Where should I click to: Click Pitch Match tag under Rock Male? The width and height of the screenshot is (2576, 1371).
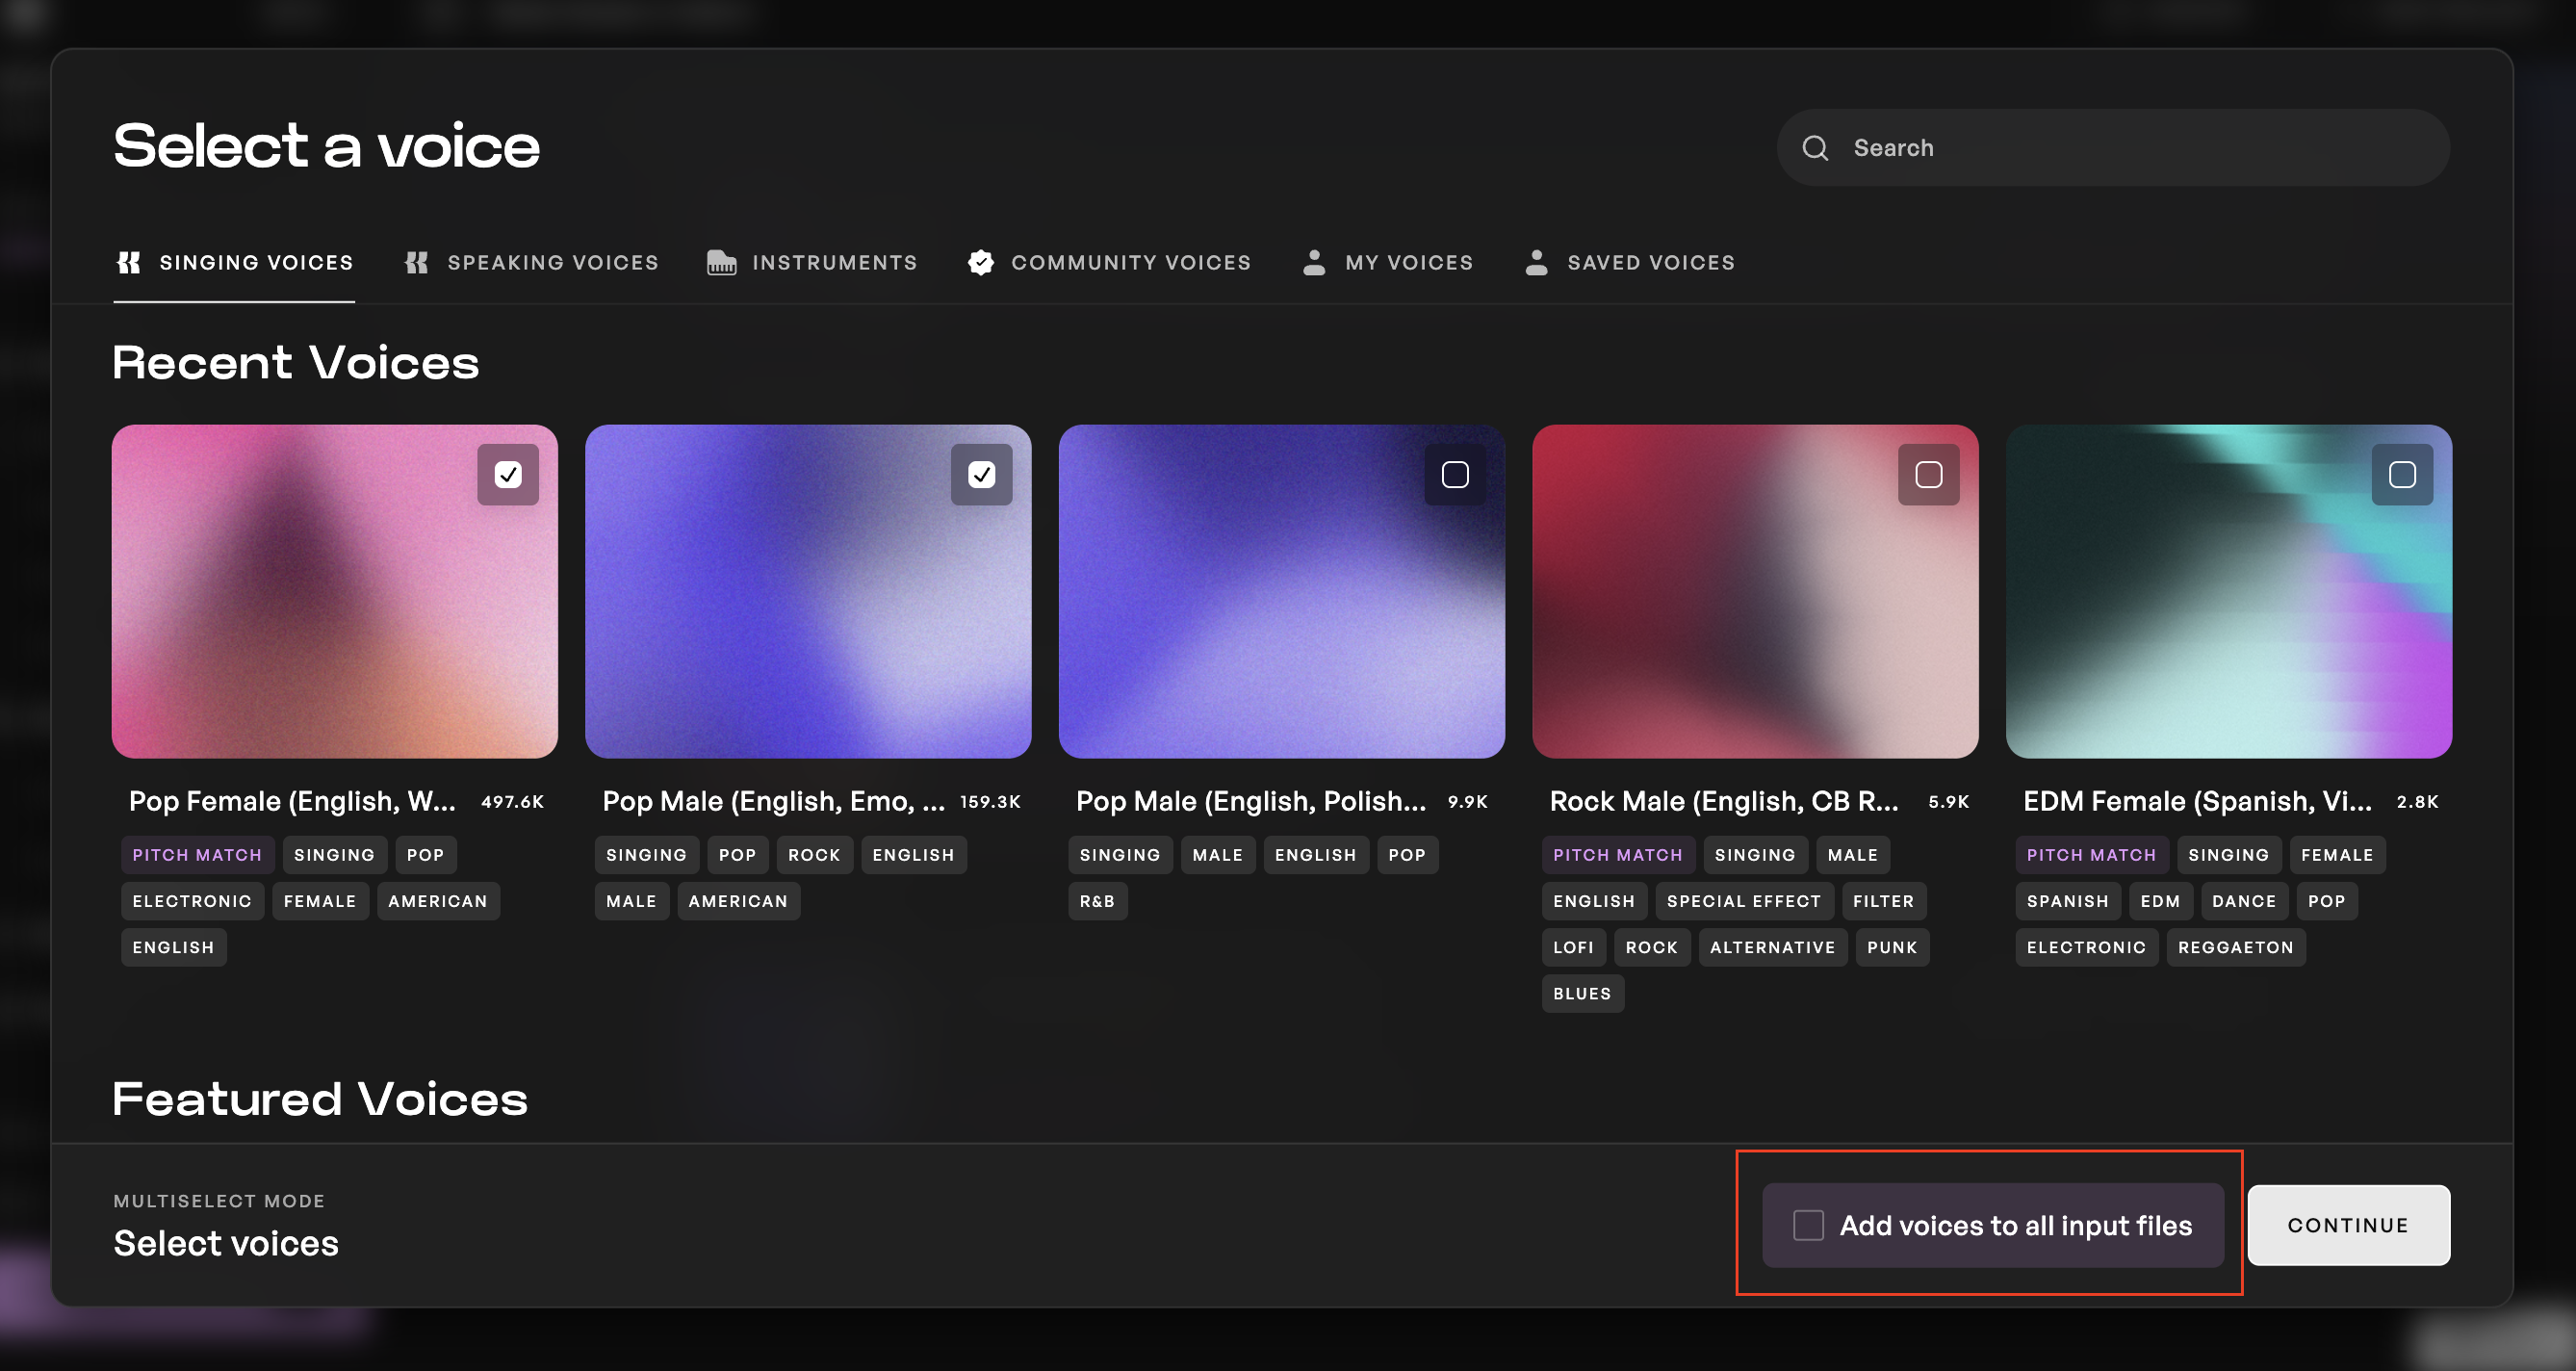point(1618,855)
